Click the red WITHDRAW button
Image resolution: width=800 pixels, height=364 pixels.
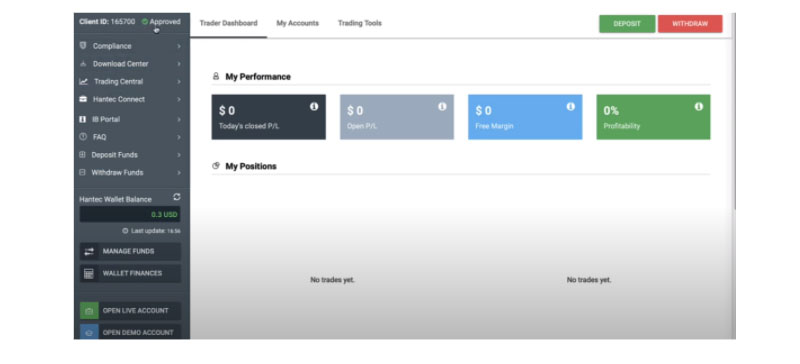click(x=690, y=23)
